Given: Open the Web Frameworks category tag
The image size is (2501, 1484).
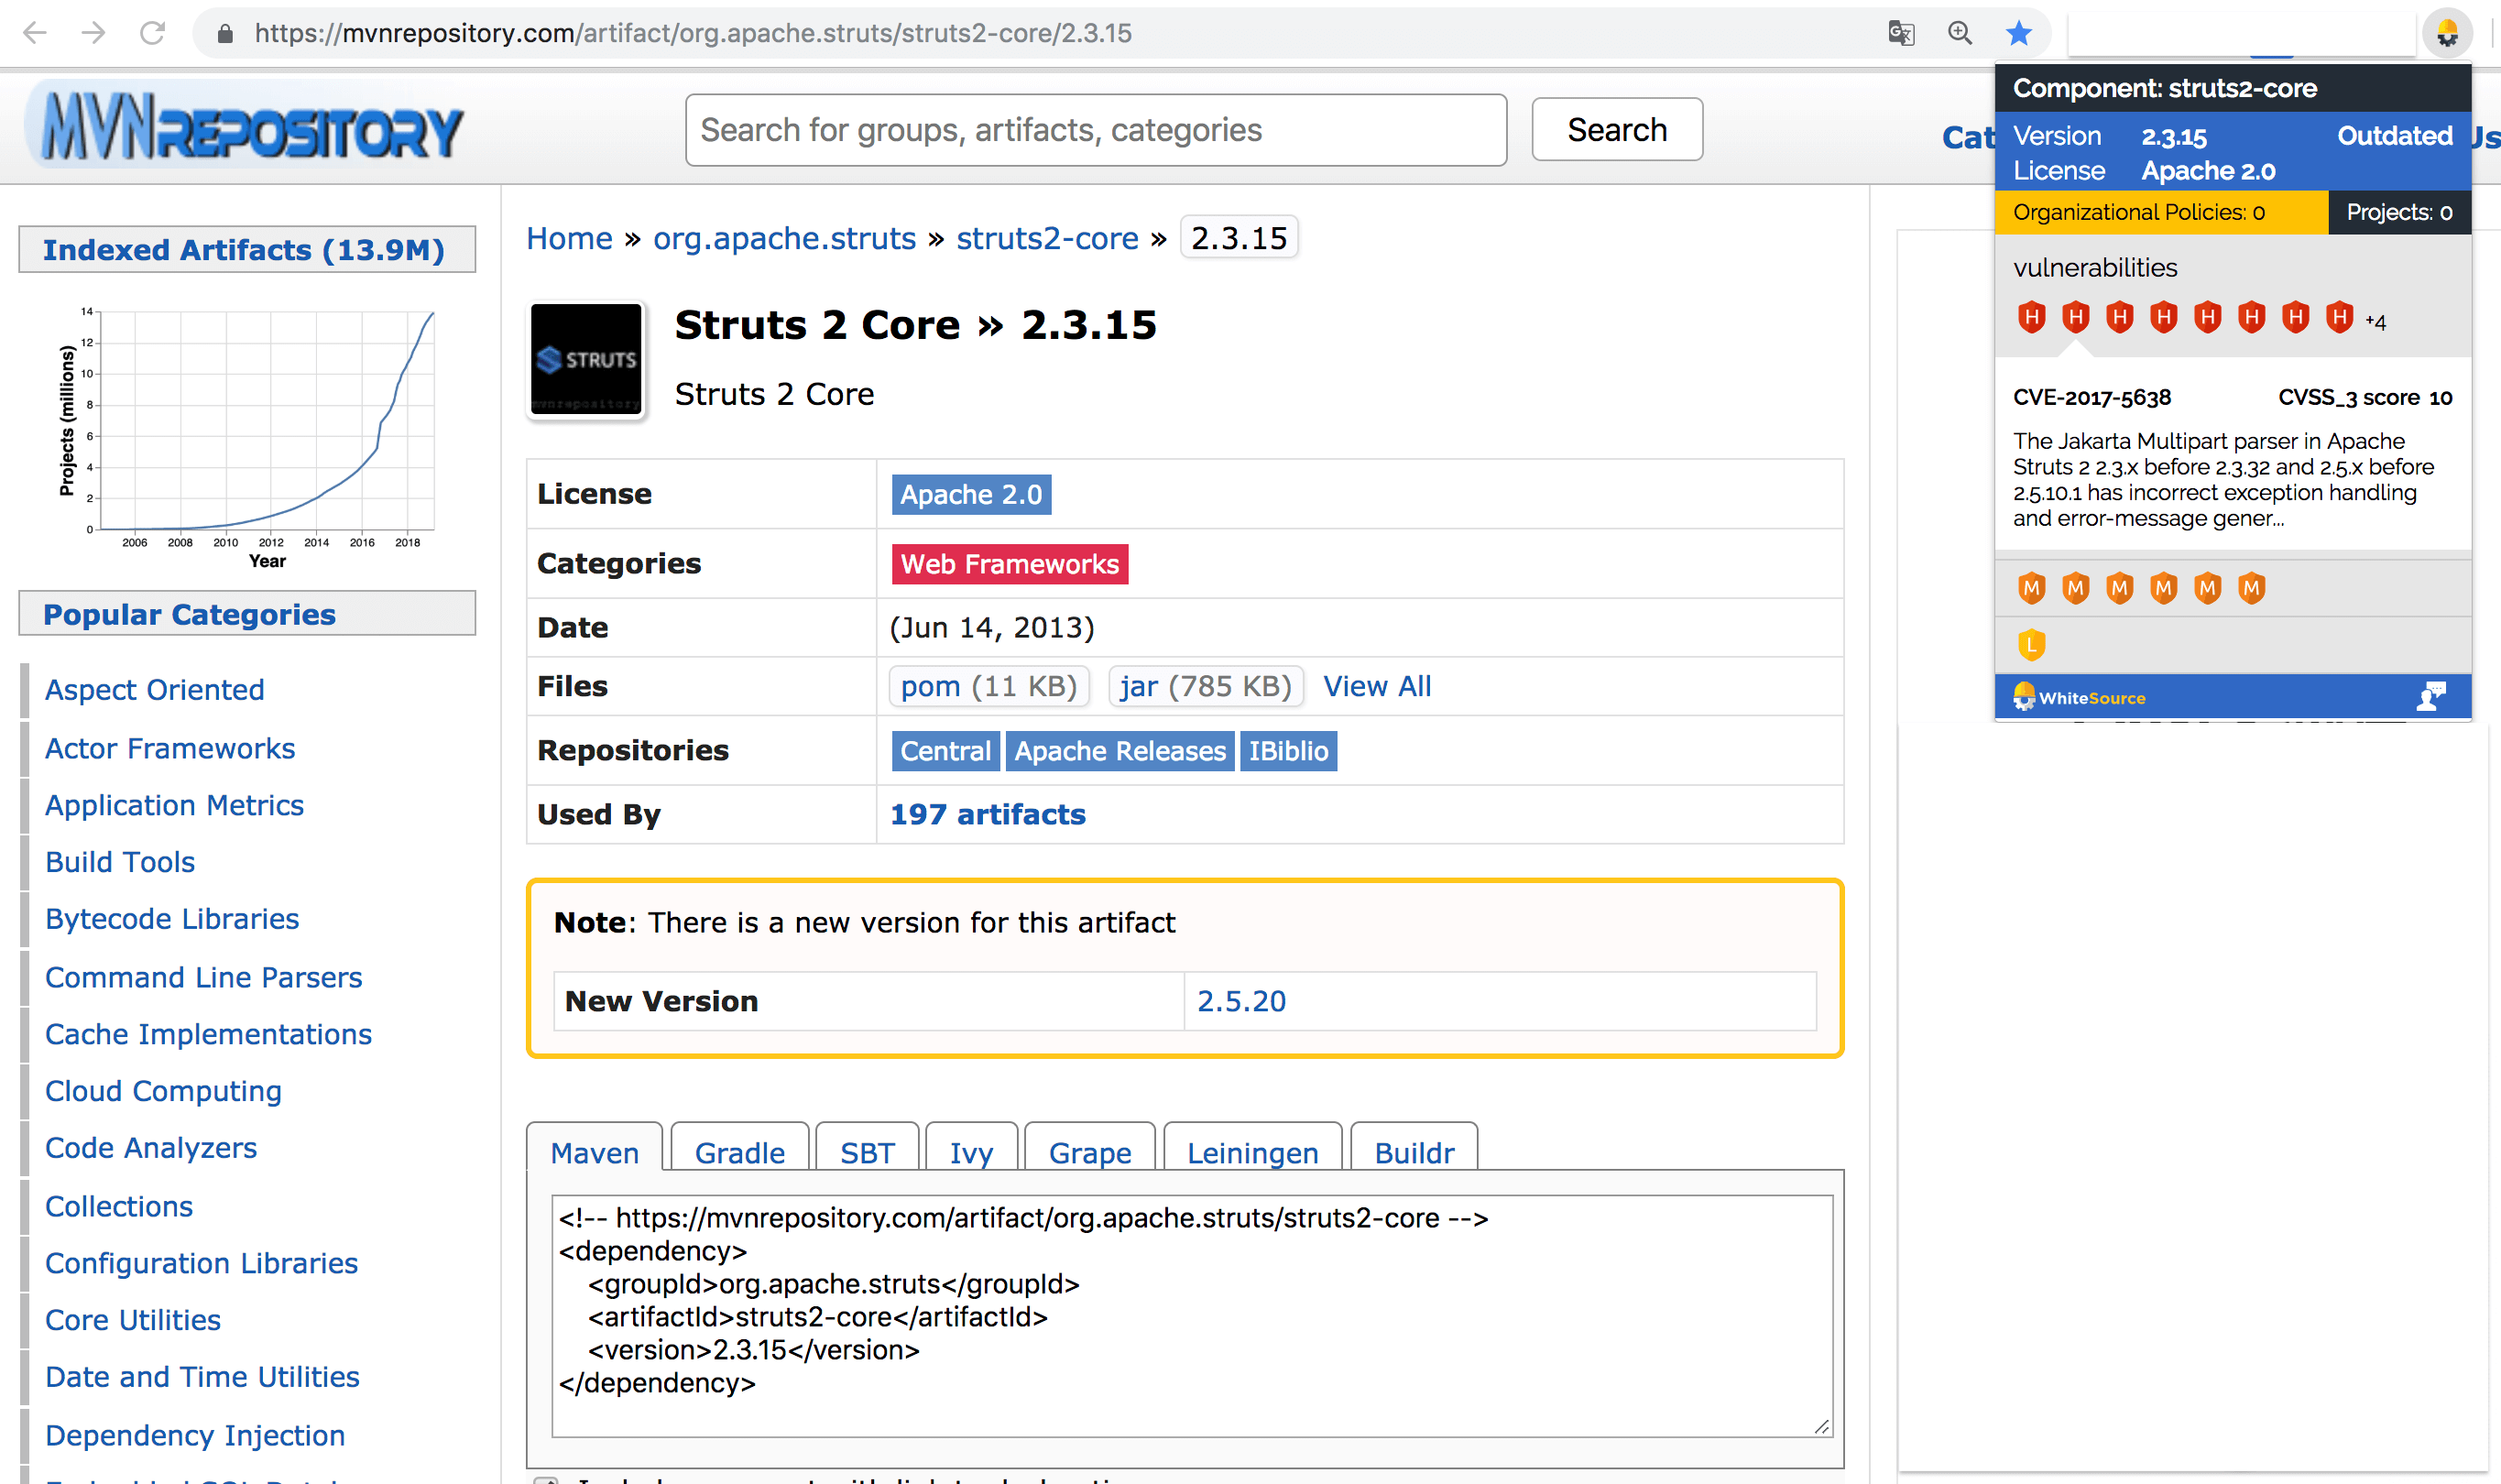Looking at the screenshot, I should click(1010, 564).
